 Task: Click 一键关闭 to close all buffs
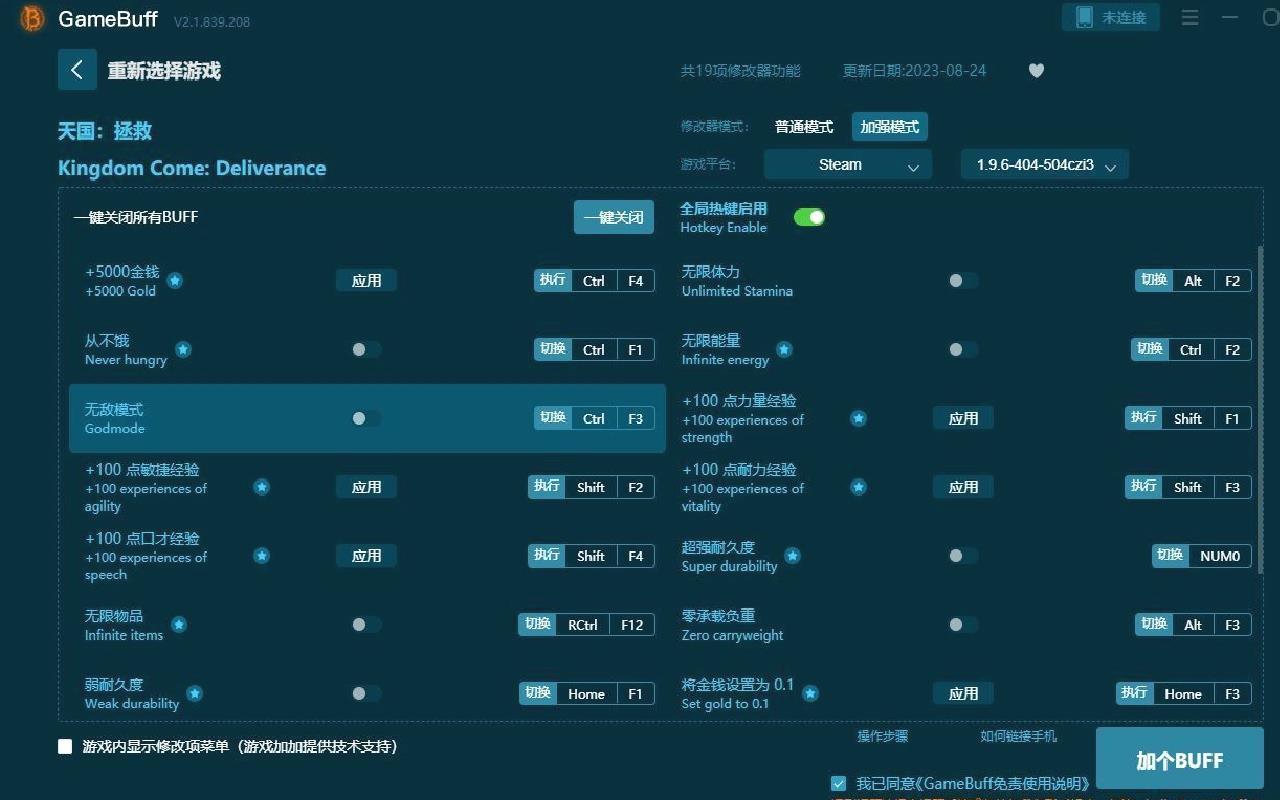click(x=614, y=217)
